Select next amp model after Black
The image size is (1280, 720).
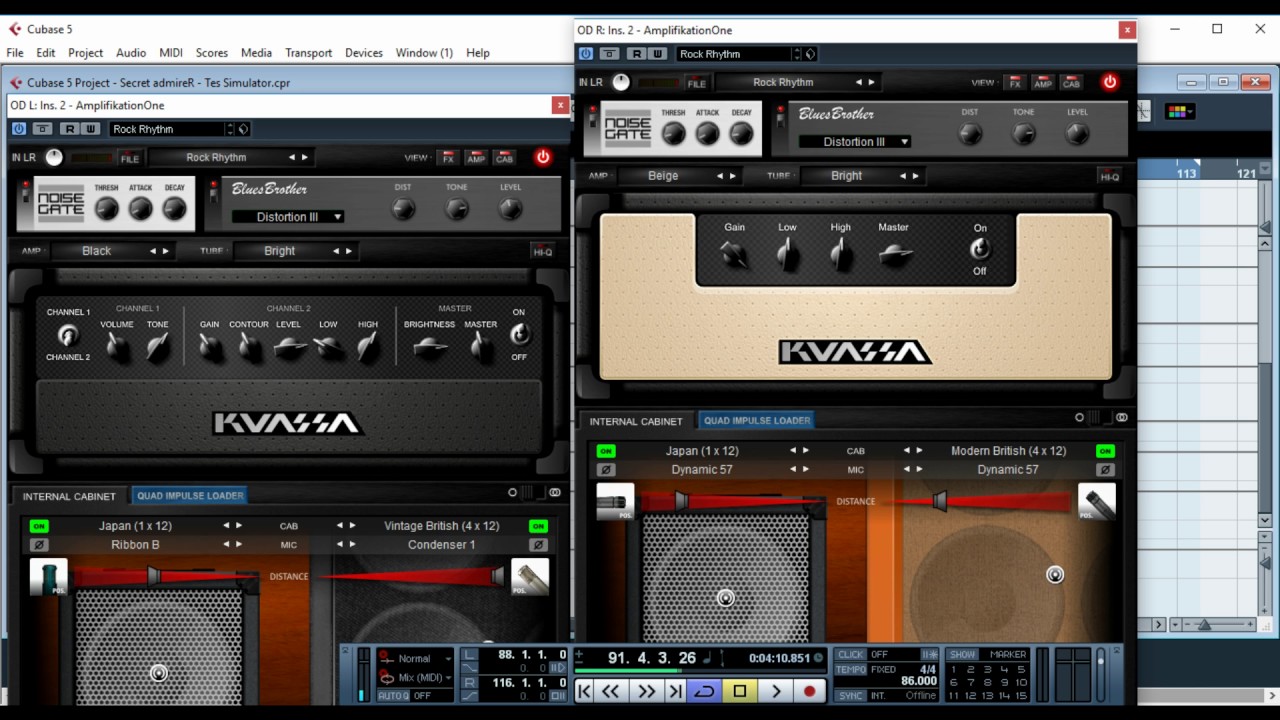[x=165, y=251]
